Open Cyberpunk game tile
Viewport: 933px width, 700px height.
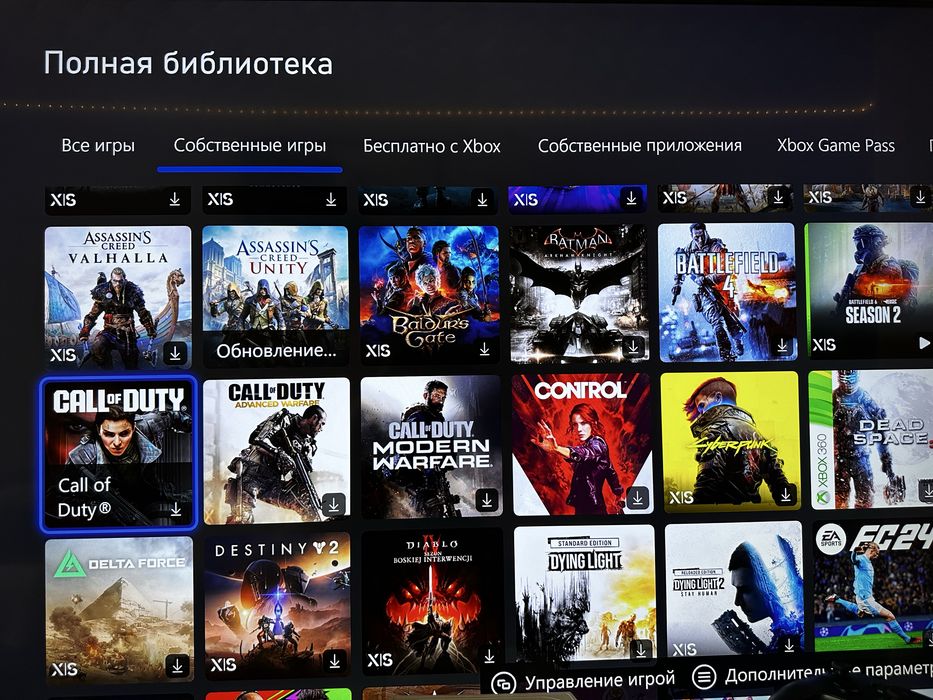731,442
